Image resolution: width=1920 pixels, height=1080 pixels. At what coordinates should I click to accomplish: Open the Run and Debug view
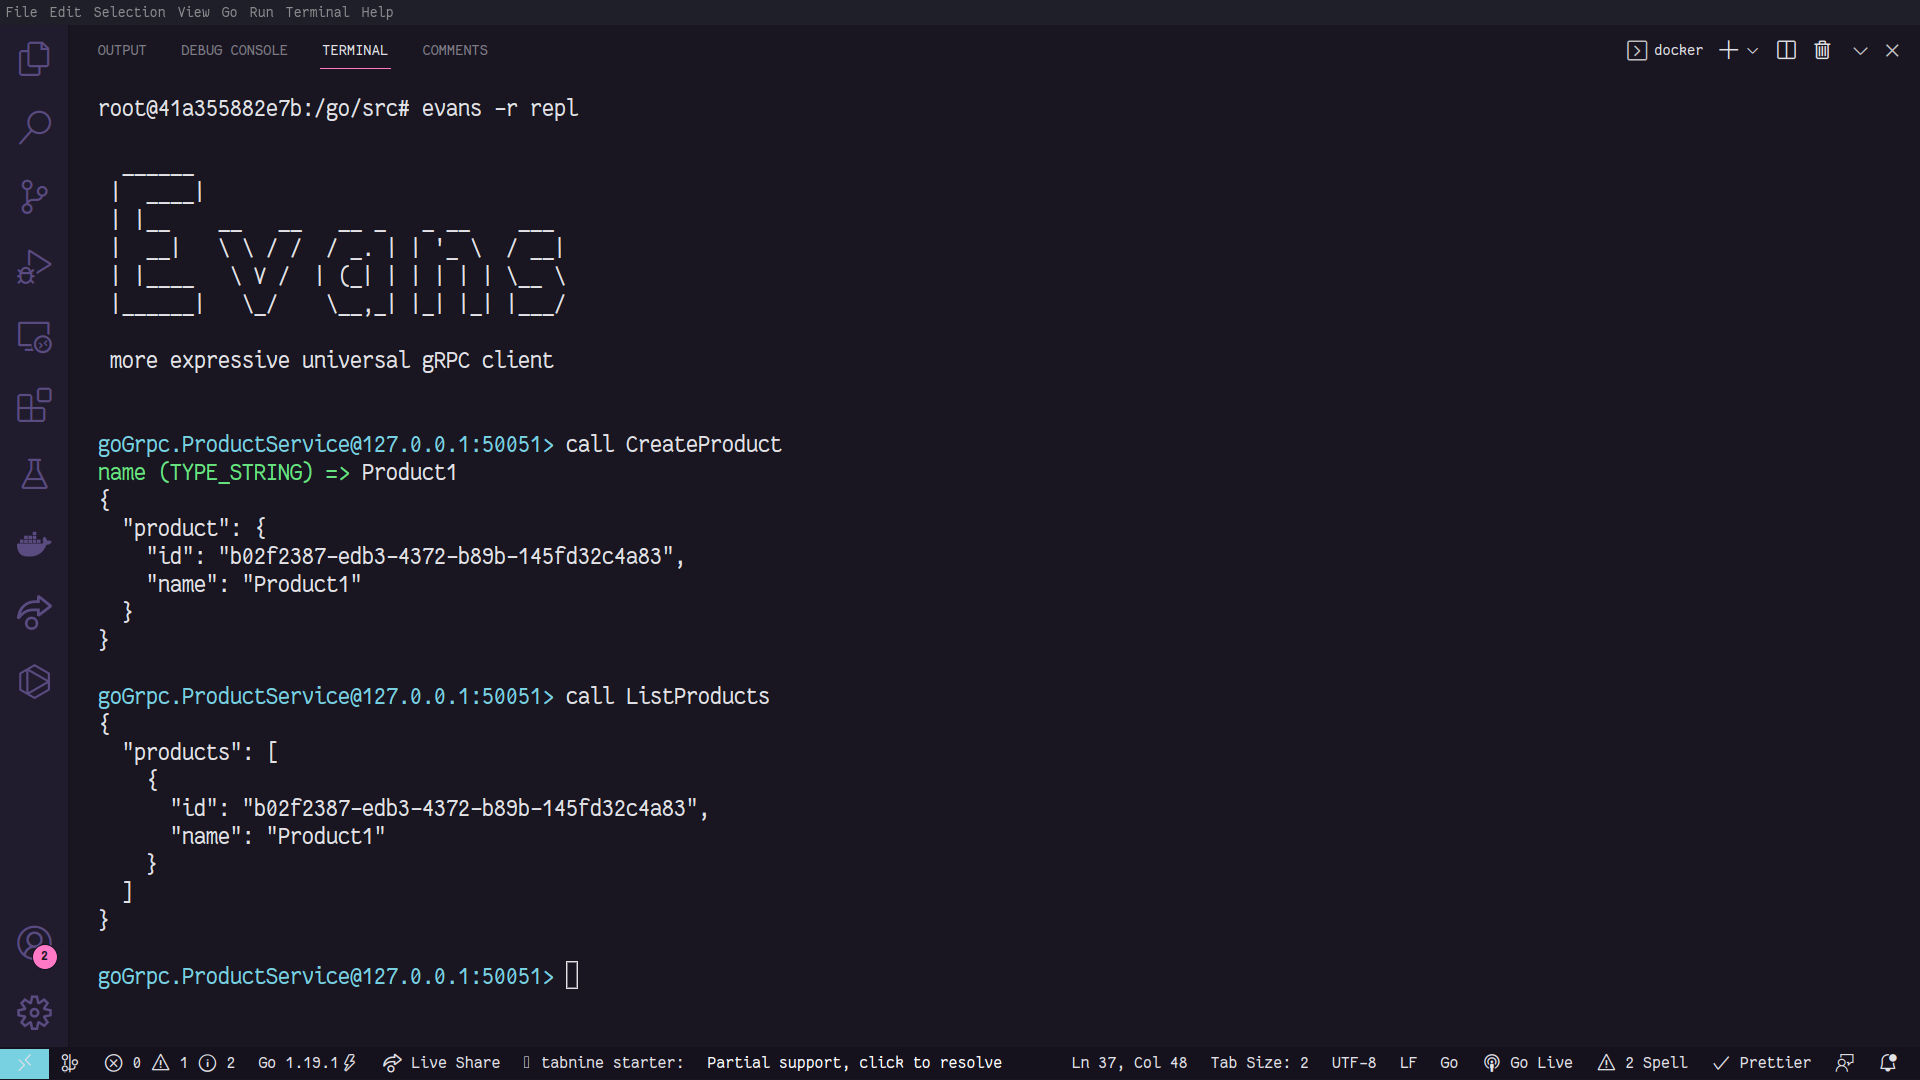[x=34, y=267]
